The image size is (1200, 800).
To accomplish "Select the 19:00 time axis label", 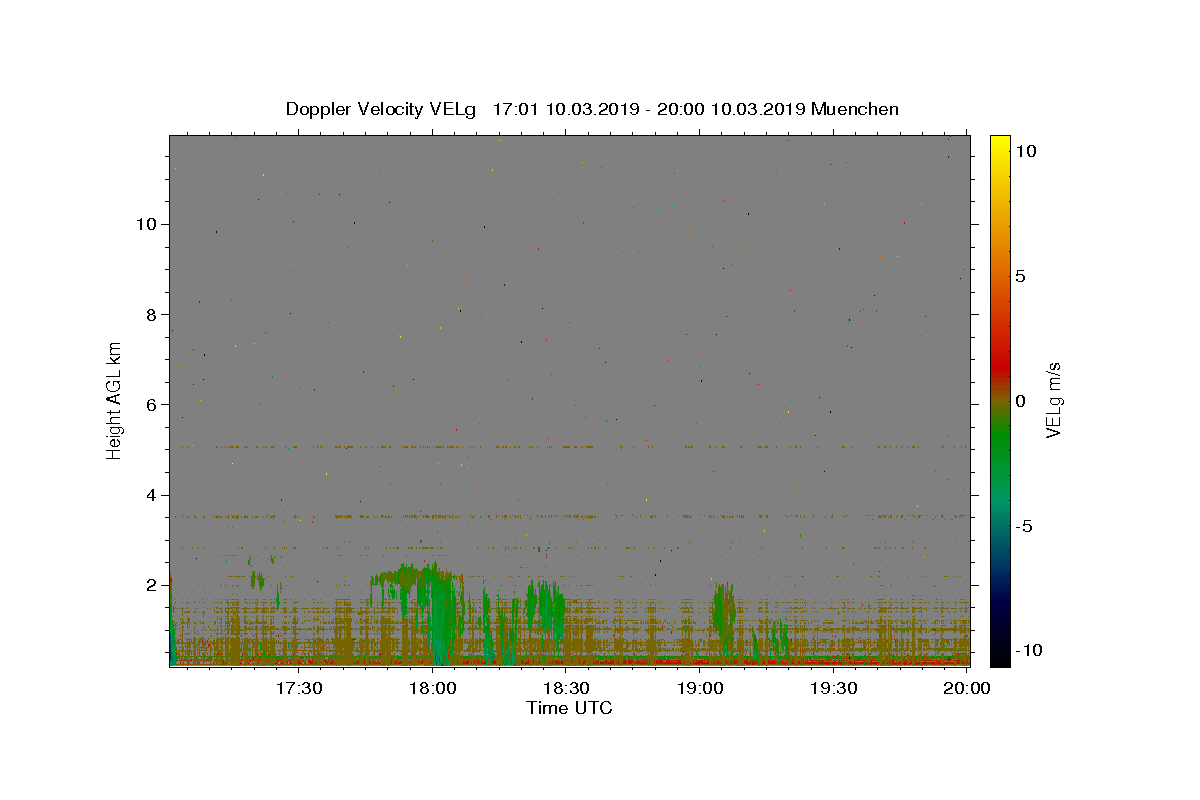I will tap(700, 688).
